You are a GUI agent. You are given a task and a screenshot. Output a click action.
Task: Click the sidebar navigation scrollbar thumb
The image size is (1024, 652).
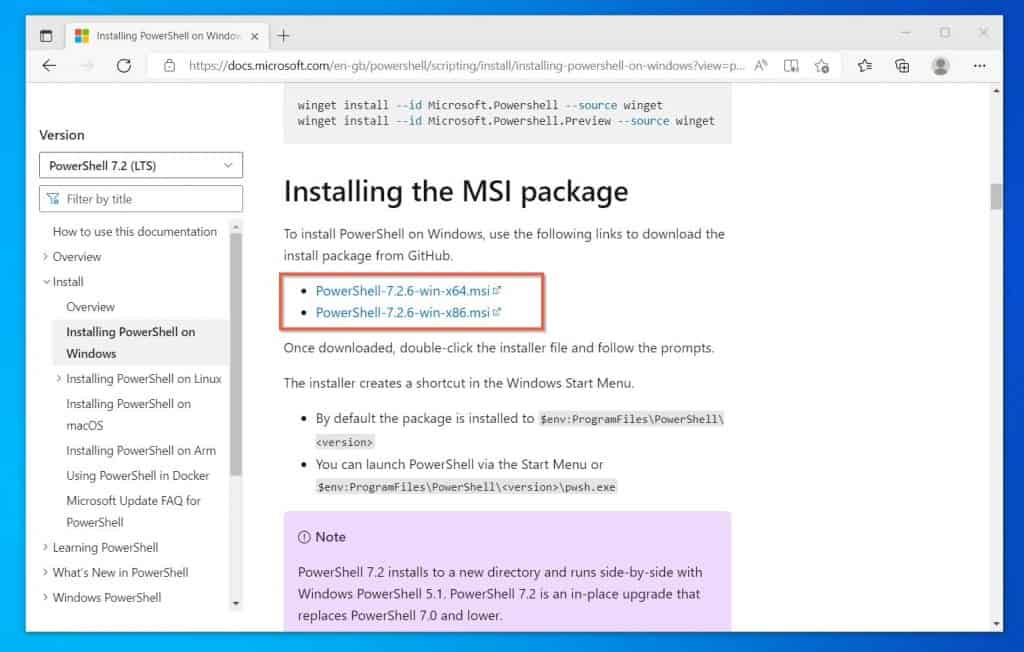(x=236, y=353)
